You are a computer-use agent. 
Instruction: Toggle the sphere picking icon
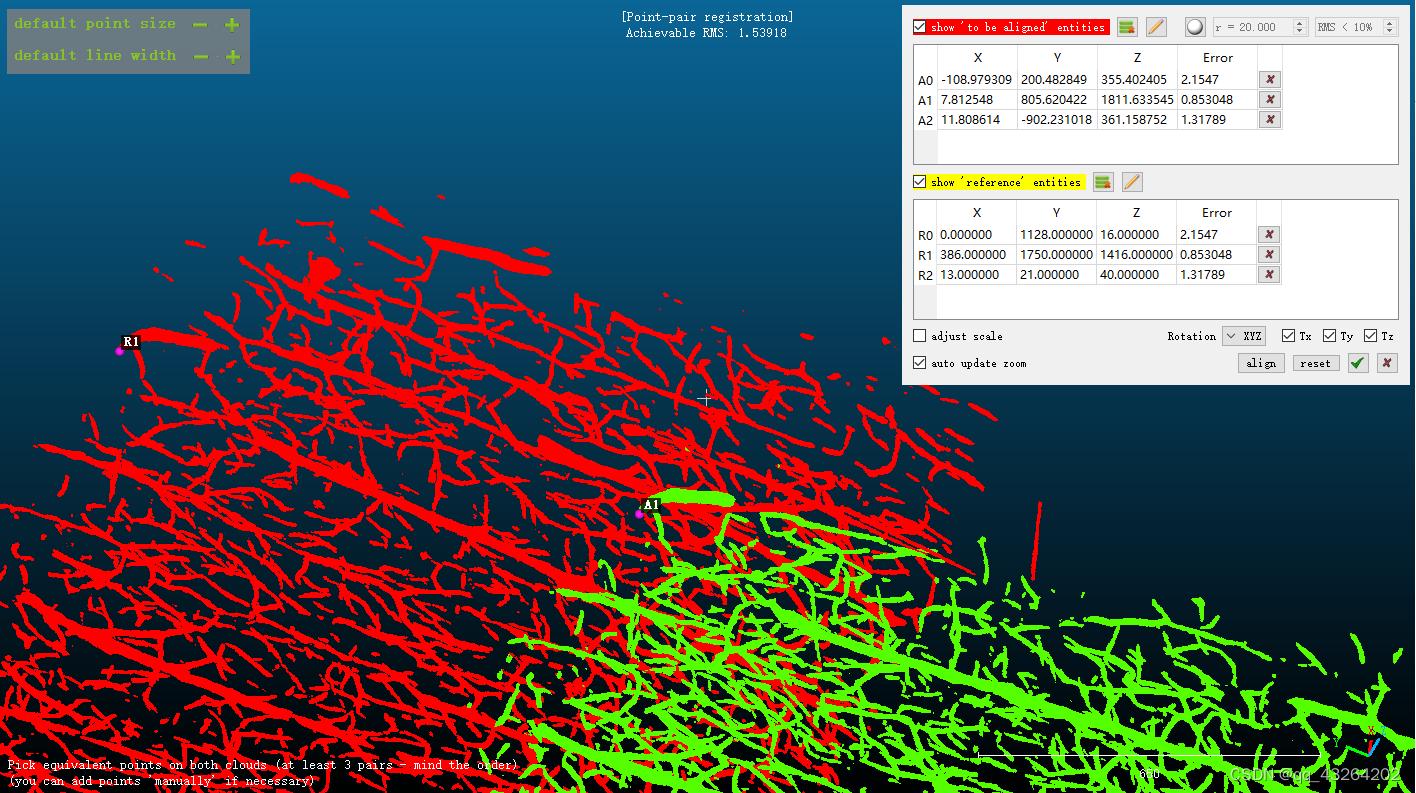pos(1195,27)
